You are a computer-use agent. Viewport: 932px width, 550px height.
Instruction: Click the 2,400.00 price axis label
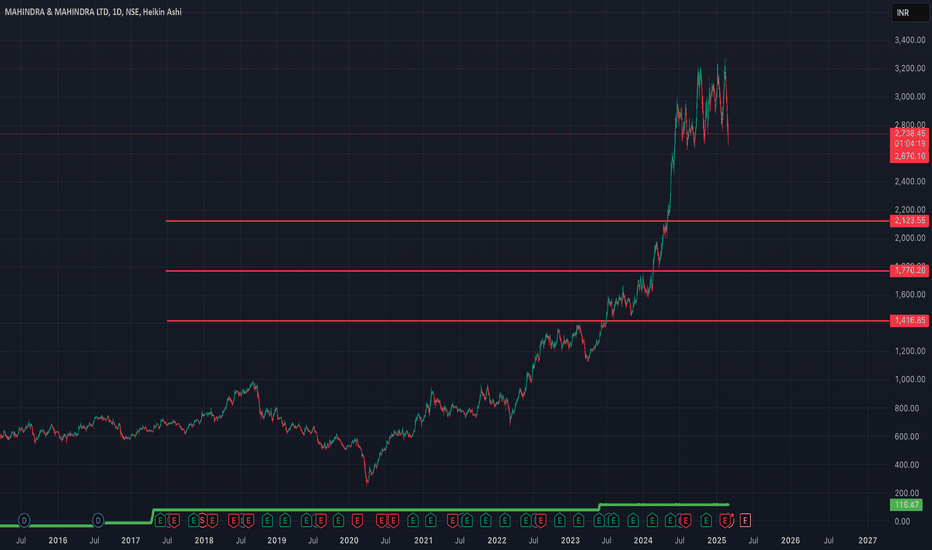coord(909,181)
